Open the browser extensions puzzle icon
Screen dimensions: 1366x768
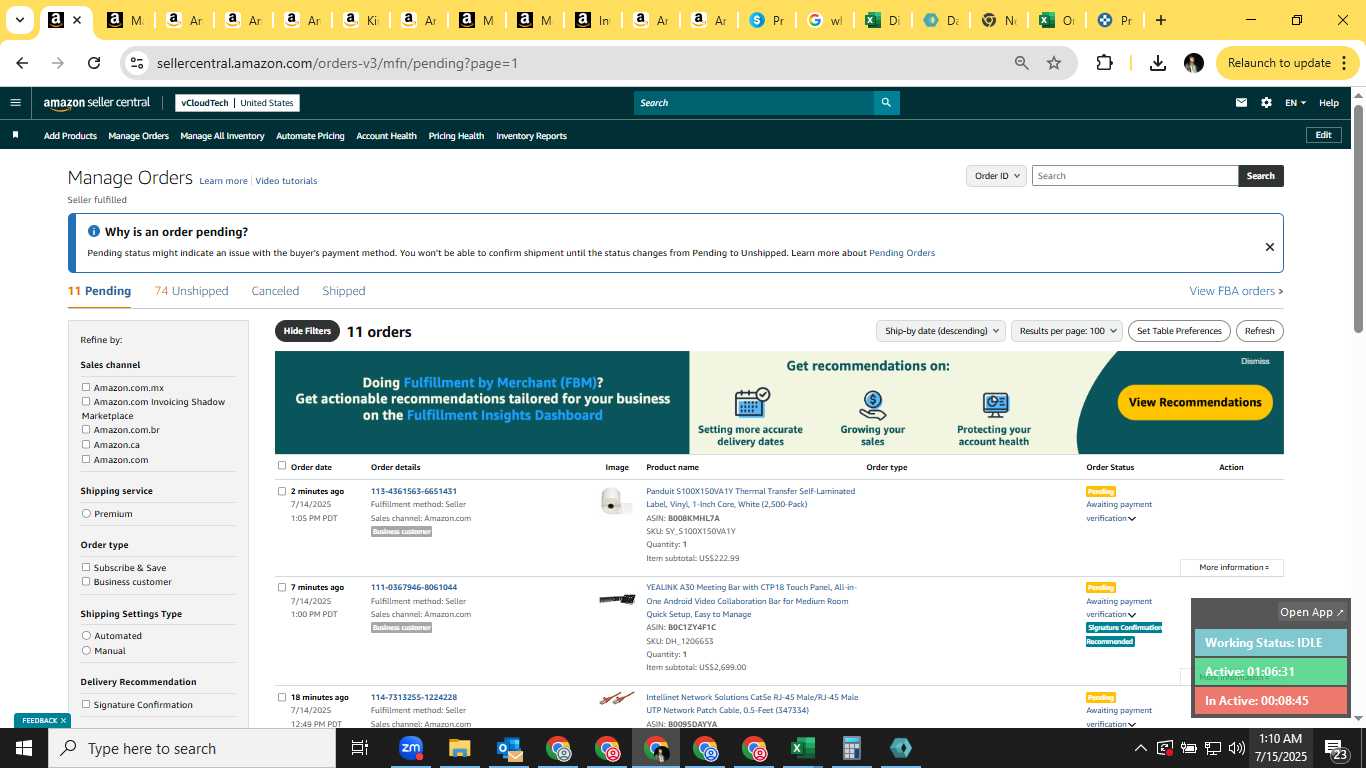point(1104,63)
